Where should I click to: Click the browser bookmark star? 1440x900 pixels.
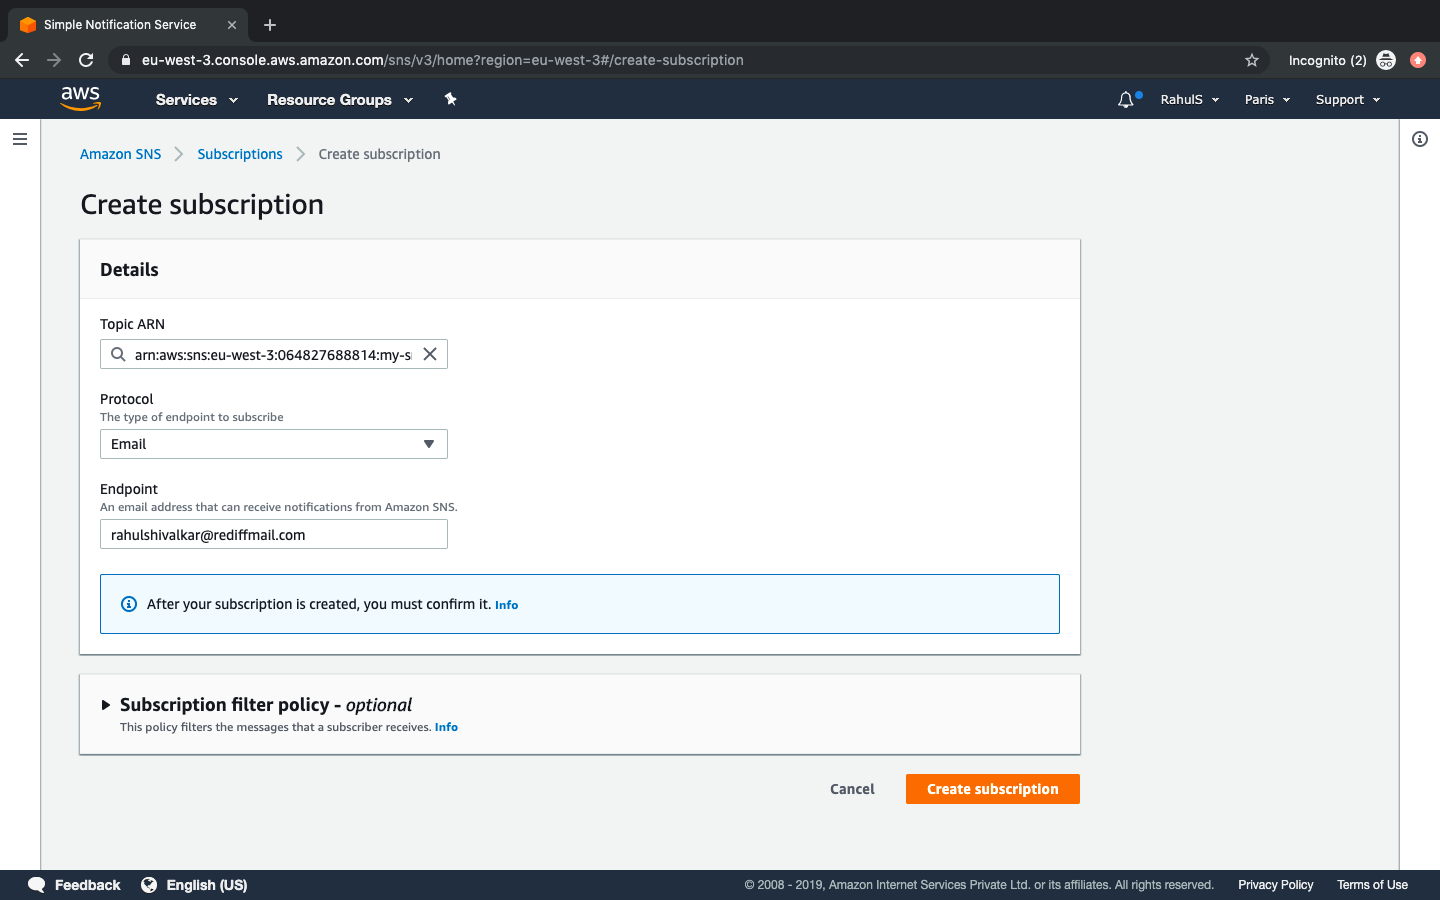click(x=1252, y=60)
